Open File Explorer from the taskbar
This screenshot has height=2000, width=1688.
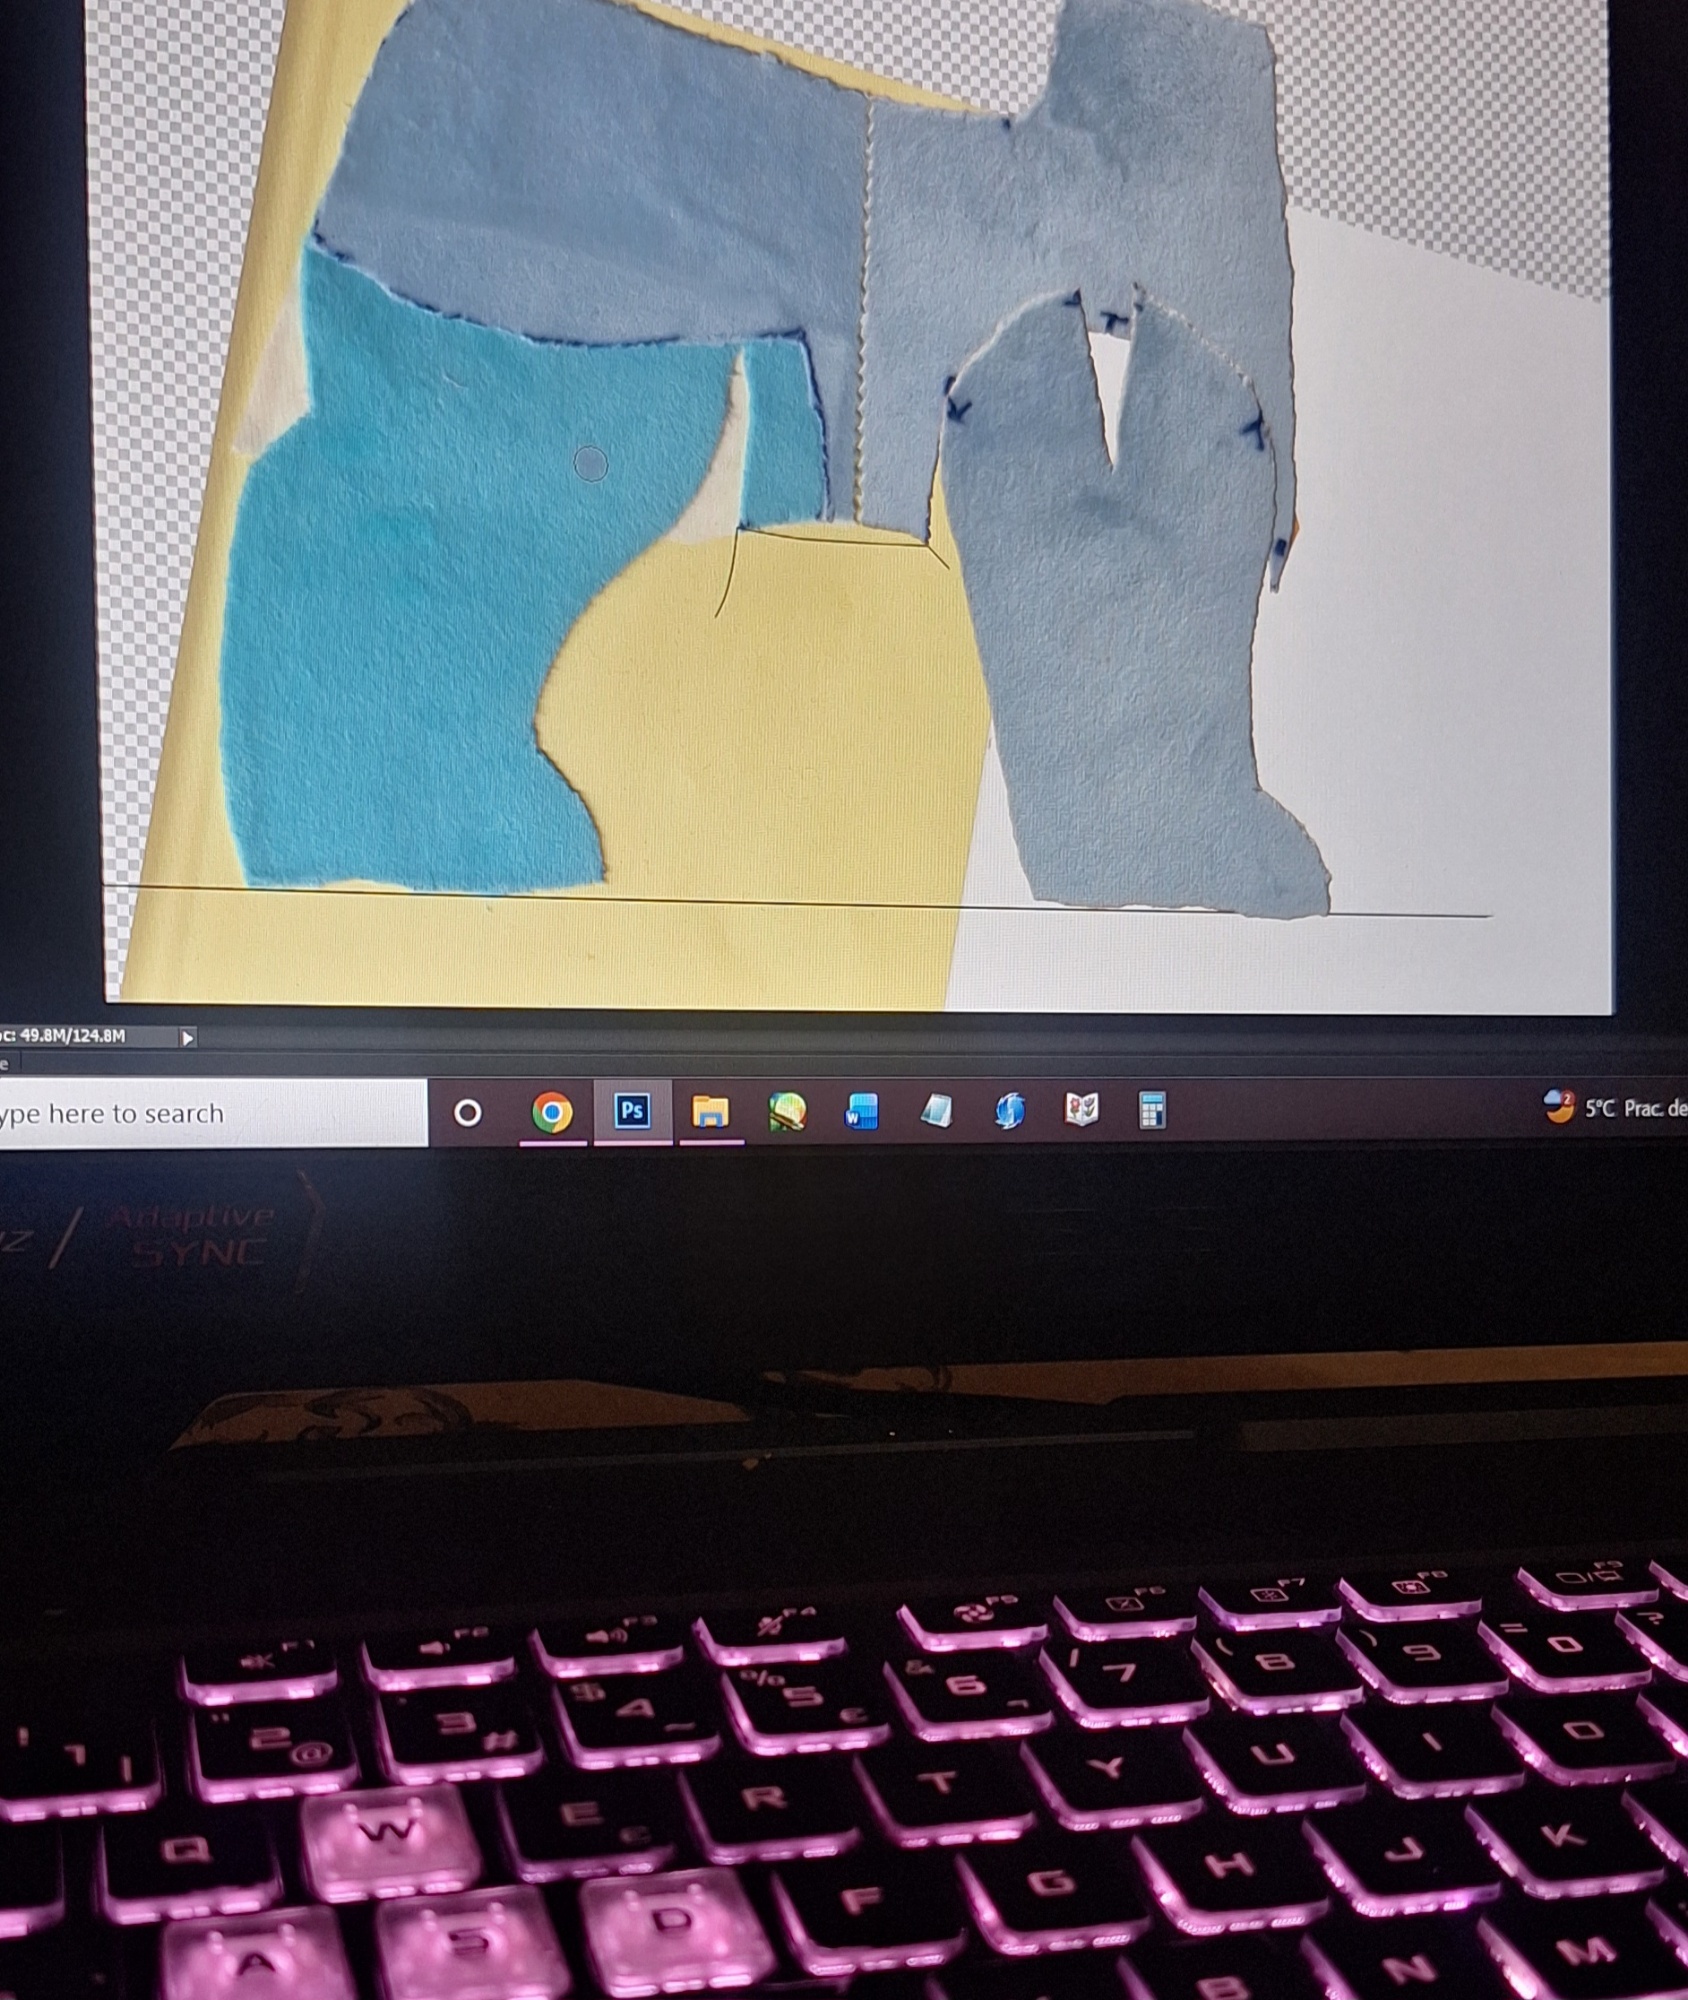[710, 1111]
